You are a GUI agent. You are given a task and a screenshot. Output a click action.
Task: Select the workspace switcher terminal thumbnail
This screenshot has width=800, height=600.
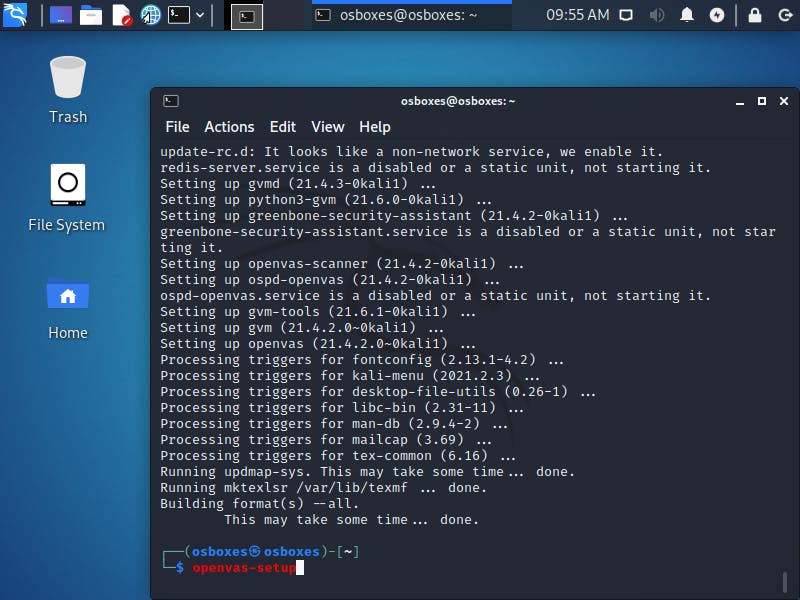(247, 17)
